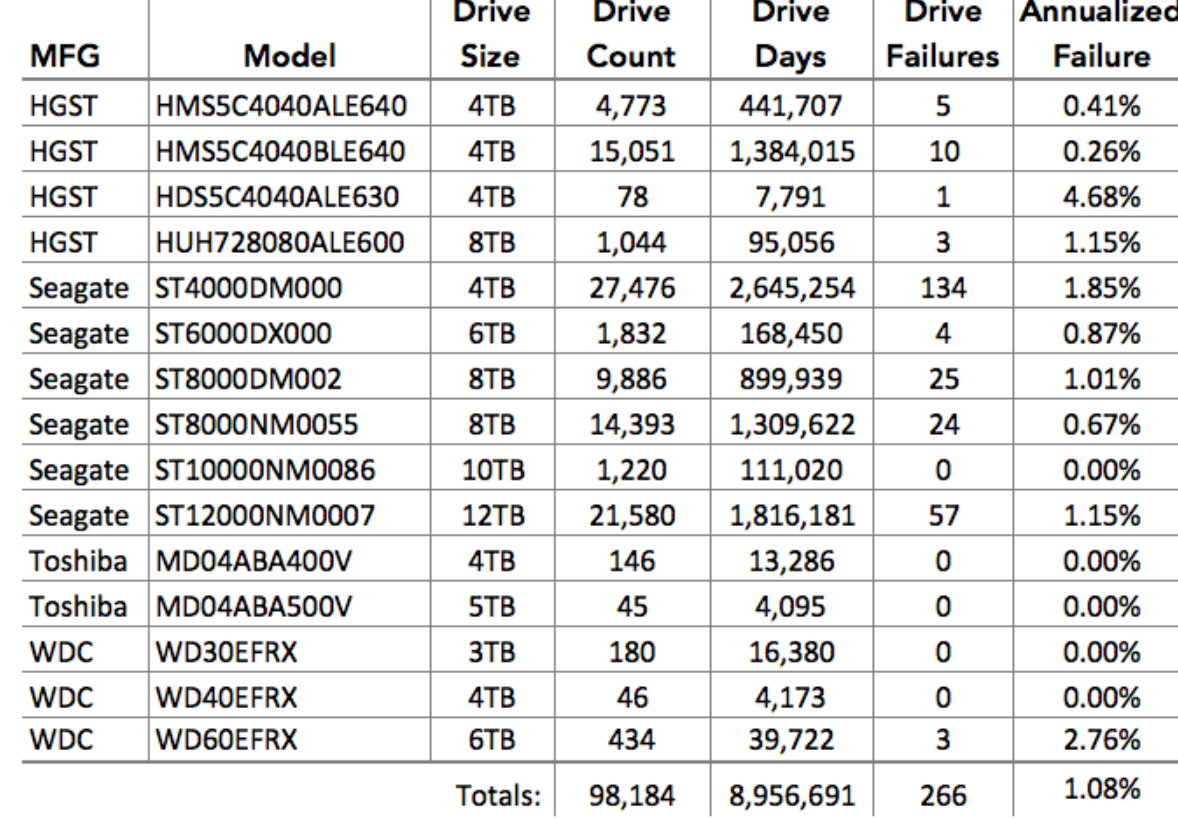
Task: Select model cell HMS5C4040ALE640
Action: tap(281, 106)
